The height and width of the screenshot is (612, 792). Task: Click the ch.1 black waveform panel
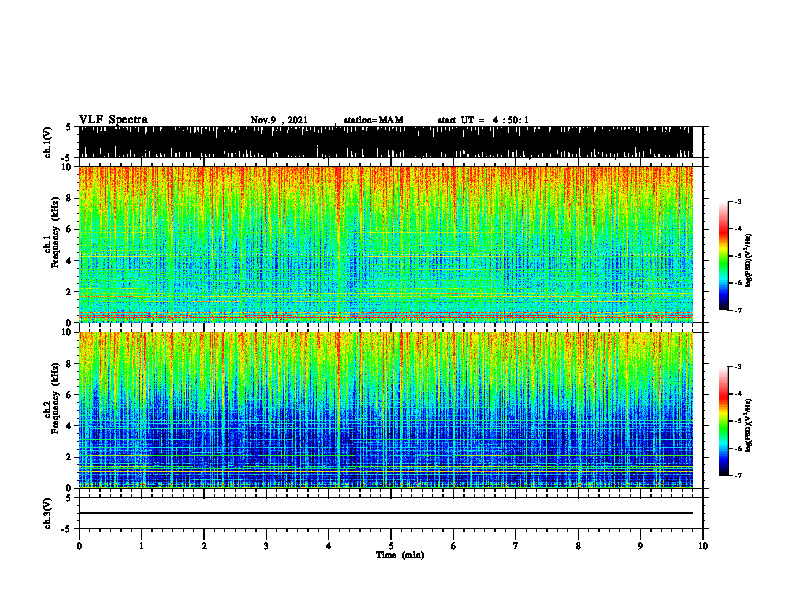coord(385,142)
